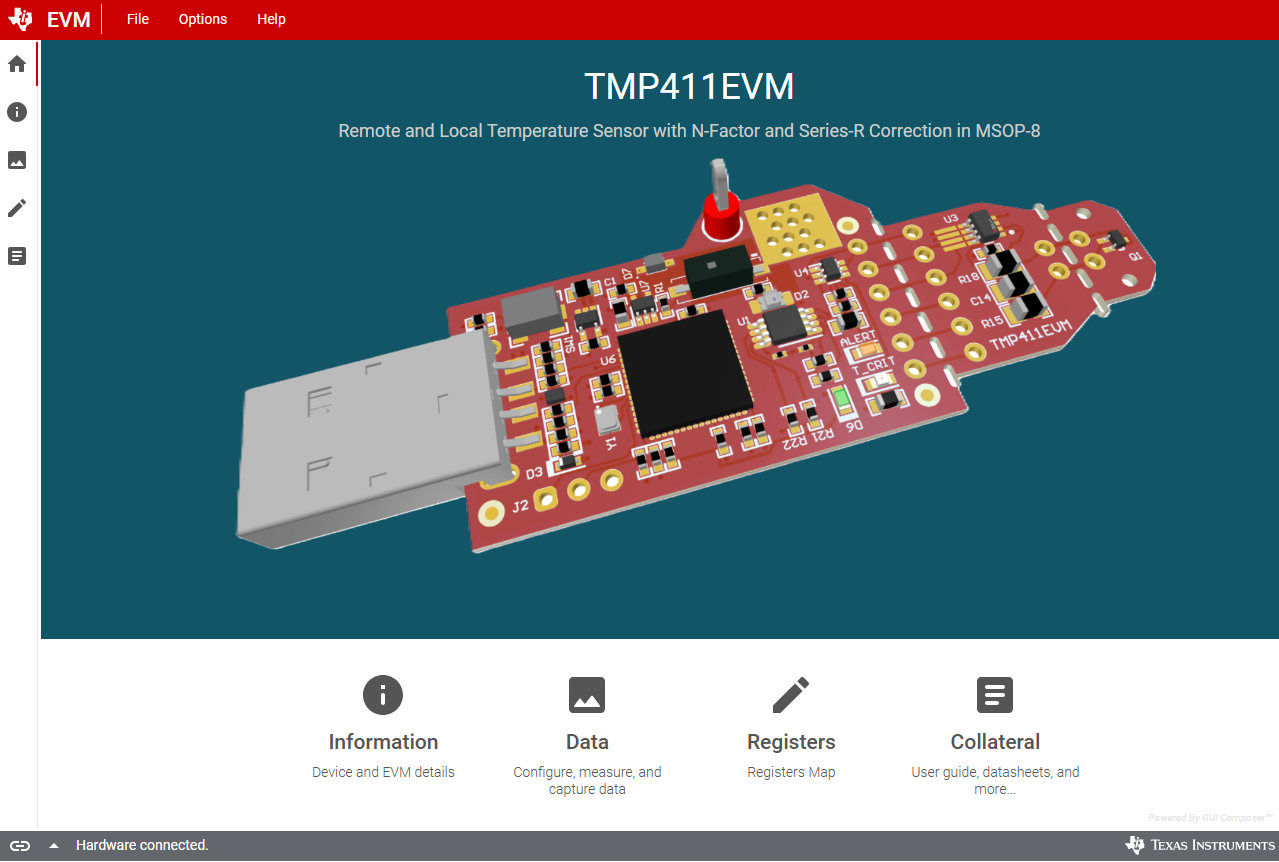Expand the status bar with the up arrow

pos(53,845)
